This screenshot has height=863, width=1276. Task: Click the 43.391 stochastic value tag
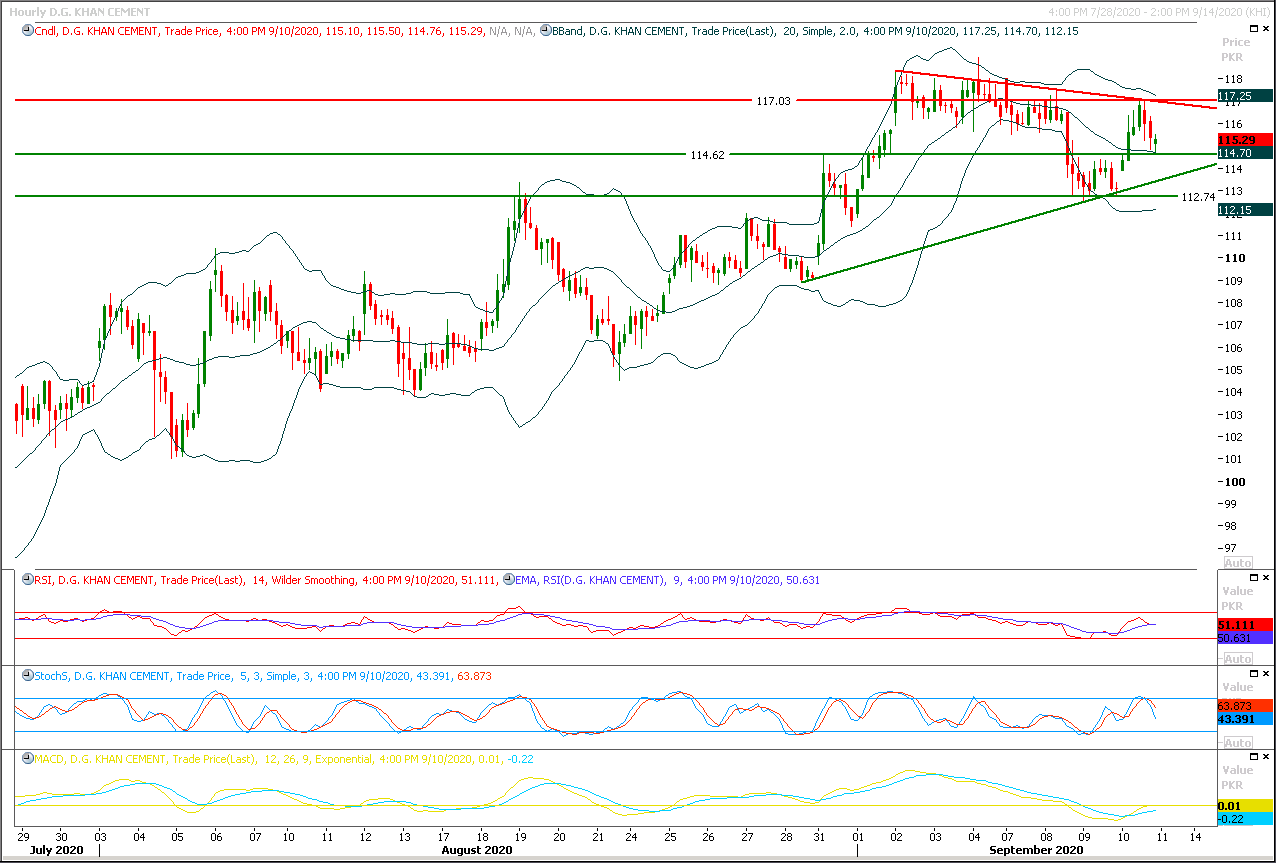coord(1244,719)
